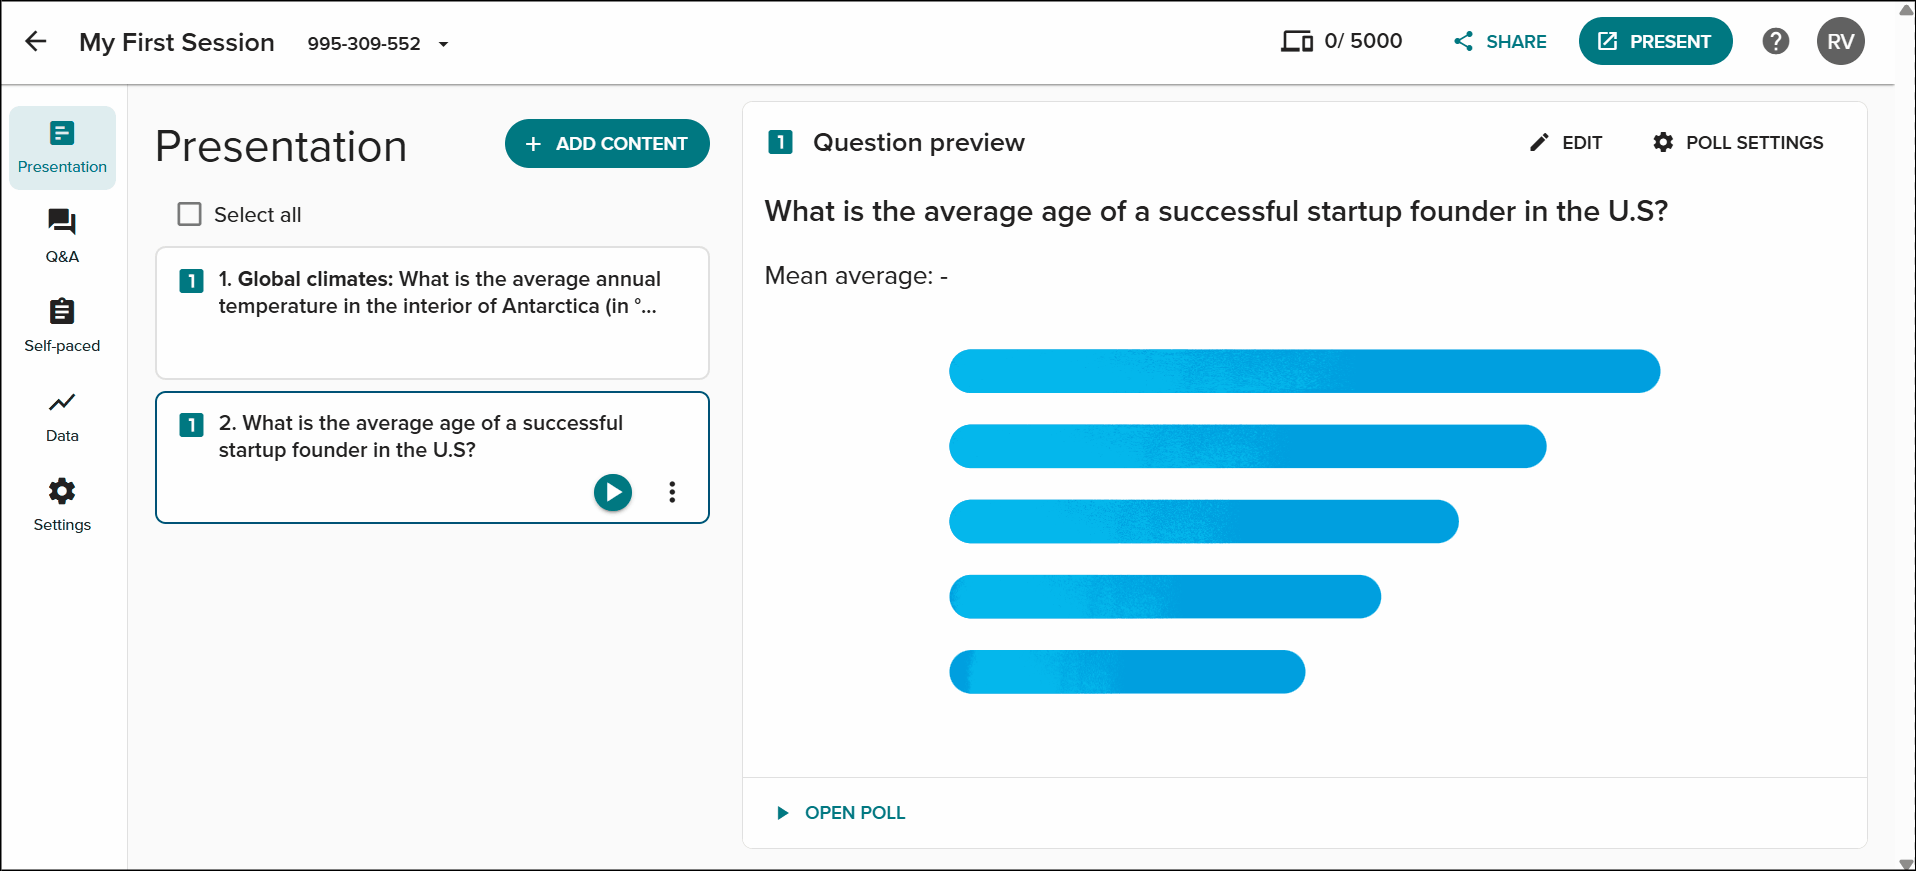Open the Q&A sidebar tab
Screen dimensions: 1916x871
62,236
